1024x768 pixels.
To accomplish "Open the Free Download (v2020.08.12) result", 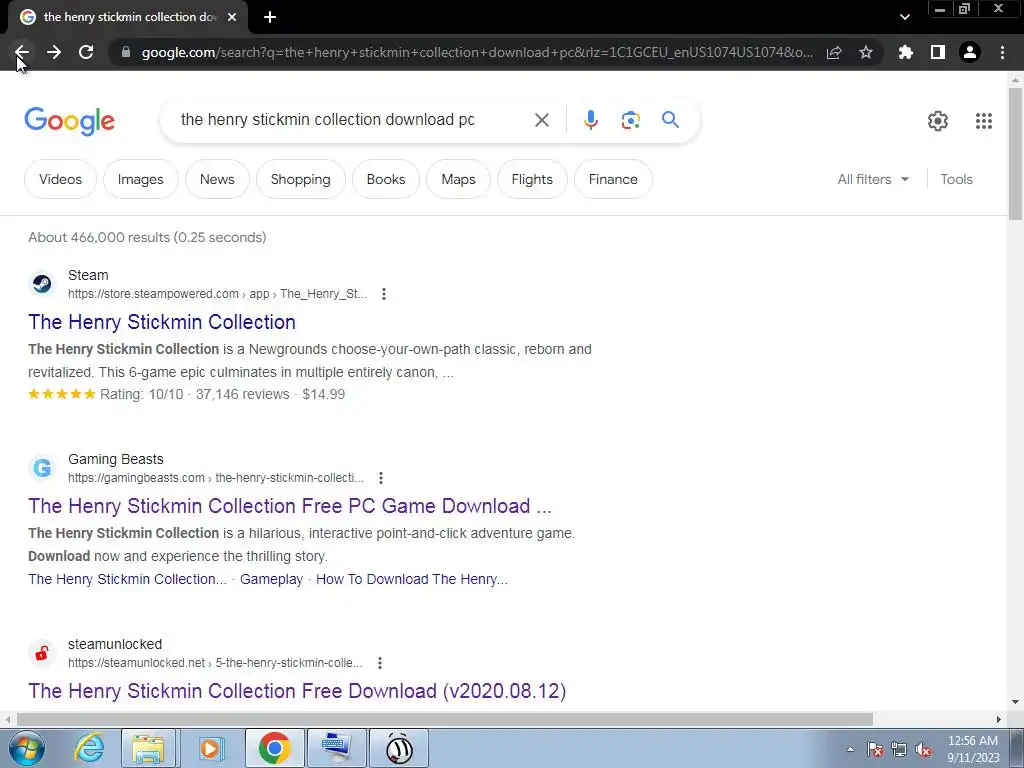I will pyautogui.click(x=297, y=691).
